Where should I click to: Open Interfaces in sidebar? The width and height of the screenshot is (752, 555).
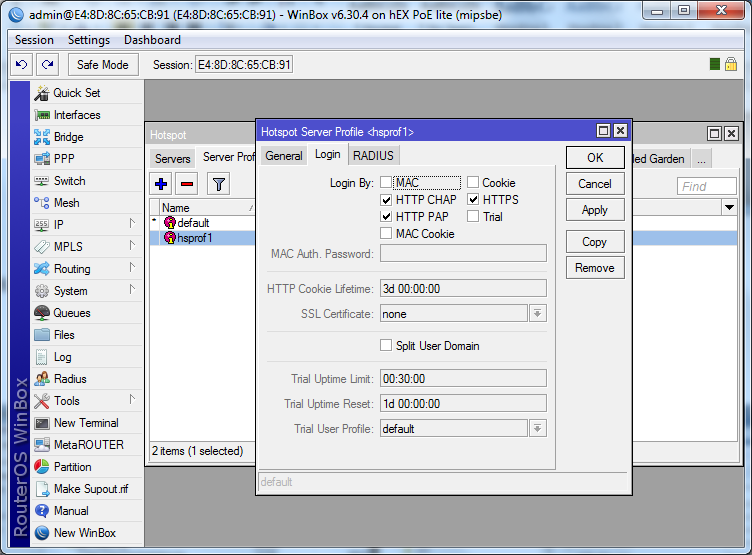tap(87, 115)
